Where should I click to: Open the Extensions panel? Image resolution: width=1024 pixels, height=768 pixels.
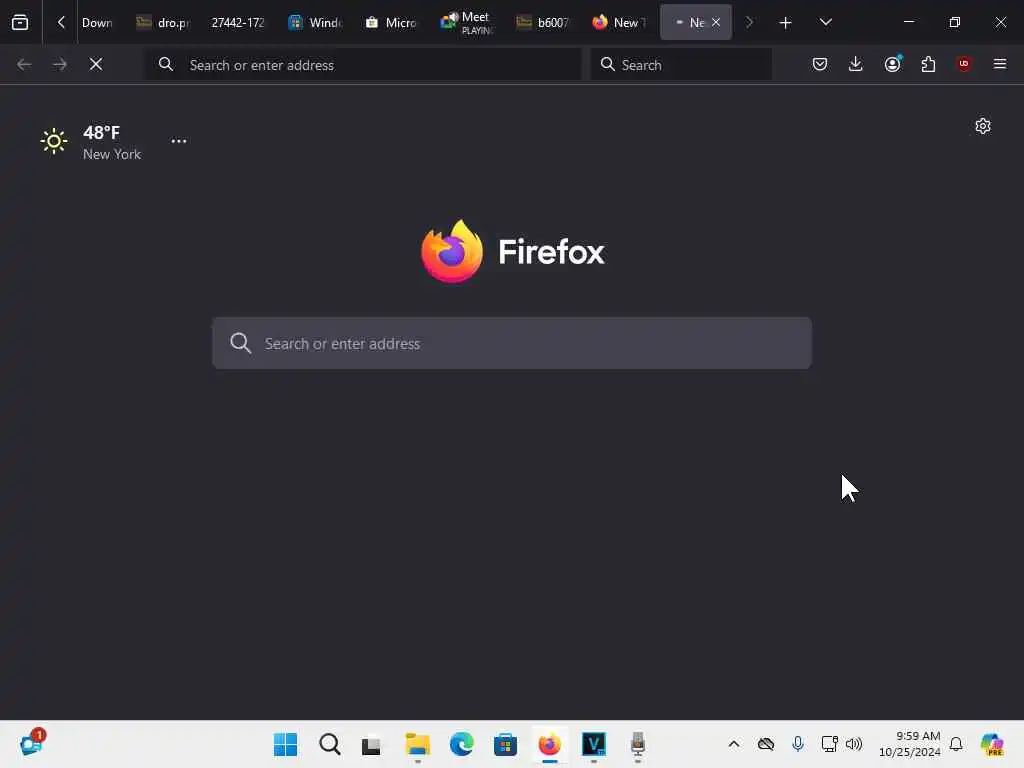928,64
